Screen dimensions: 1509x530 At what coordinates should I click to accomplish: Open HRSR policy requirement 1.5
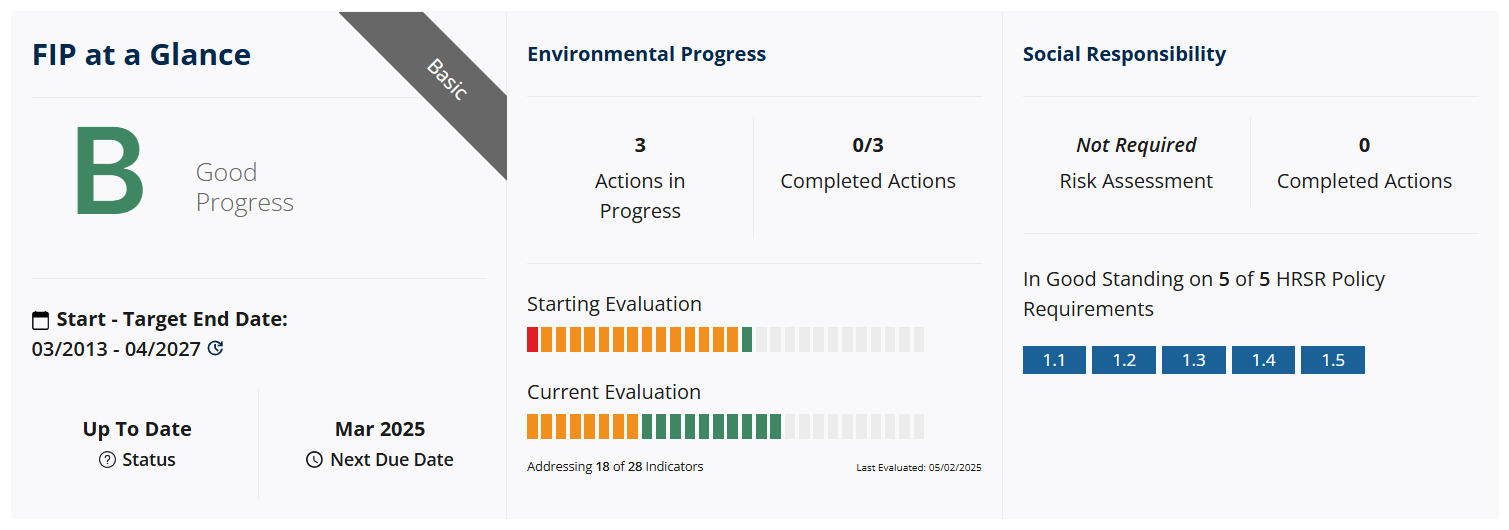click(1333, 360)
